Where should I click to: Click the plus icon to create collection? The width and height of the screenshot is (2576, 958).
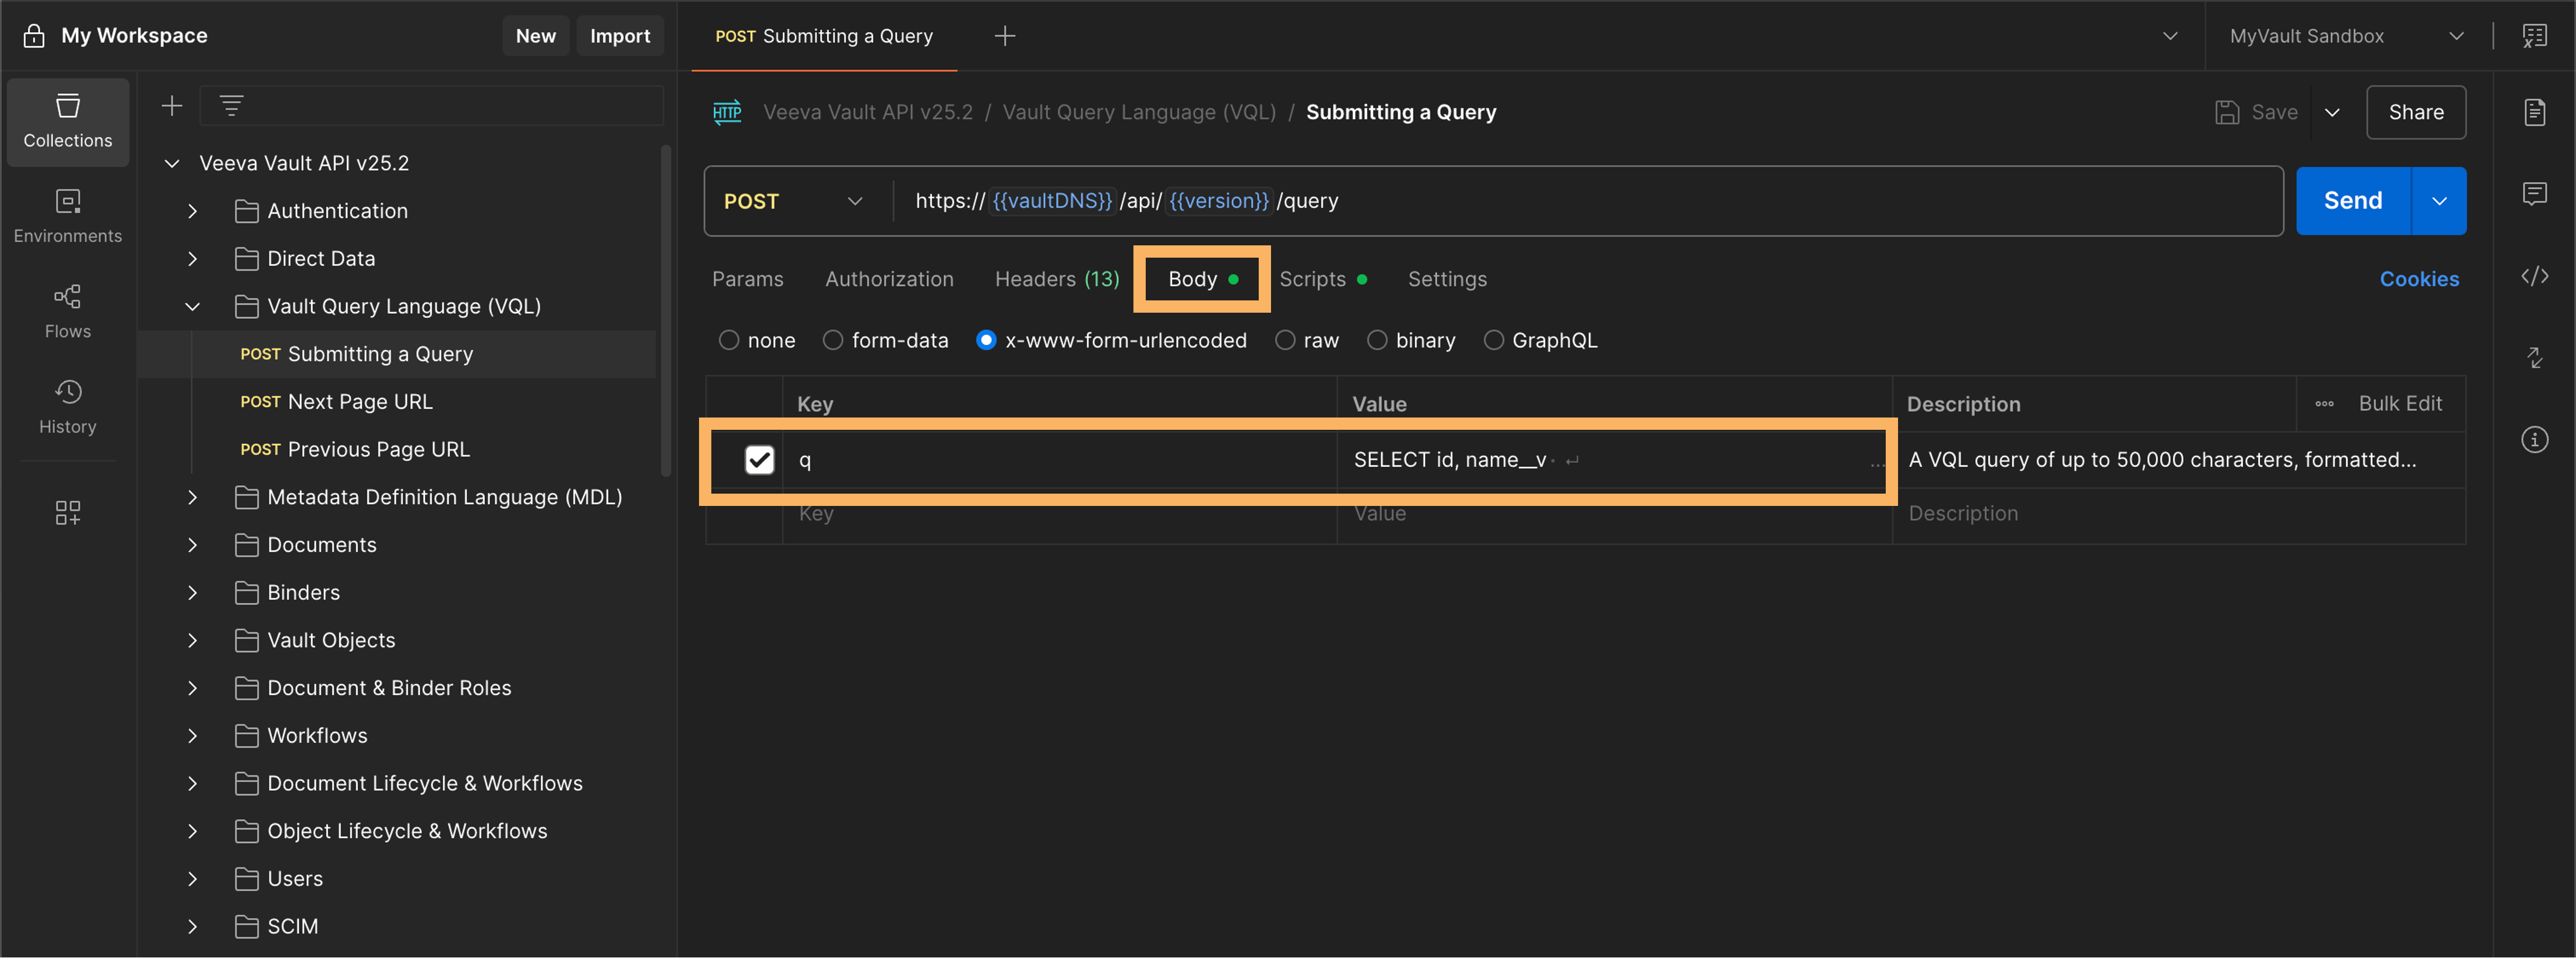(x=172, y=105)
